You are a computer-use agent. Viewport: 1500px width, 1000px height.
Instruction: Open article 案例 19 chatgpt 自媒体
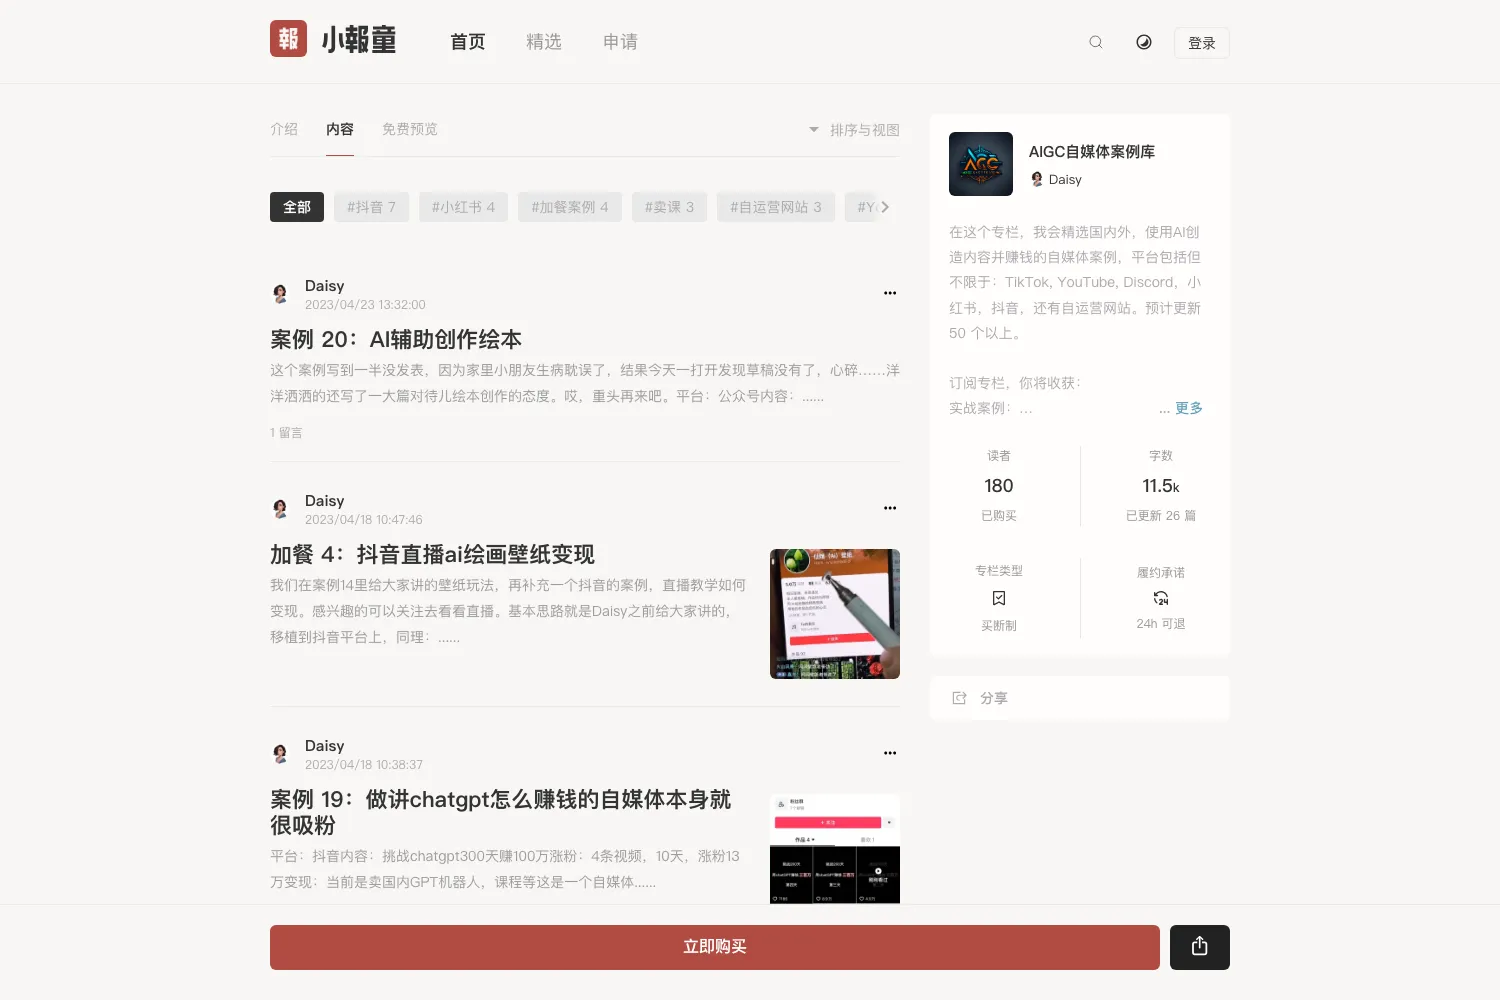coord(500,812)
